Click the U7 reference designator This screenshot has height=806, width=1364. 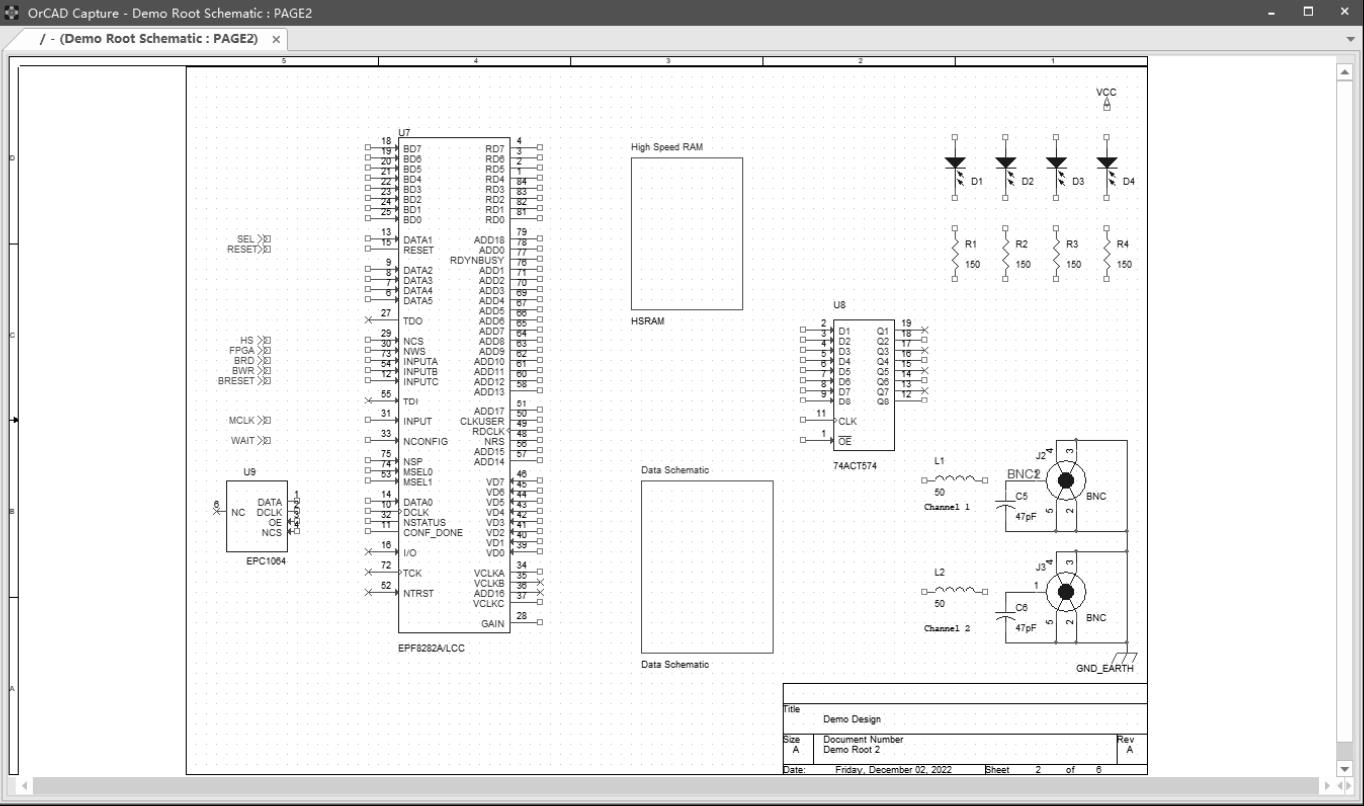(404, 133)
